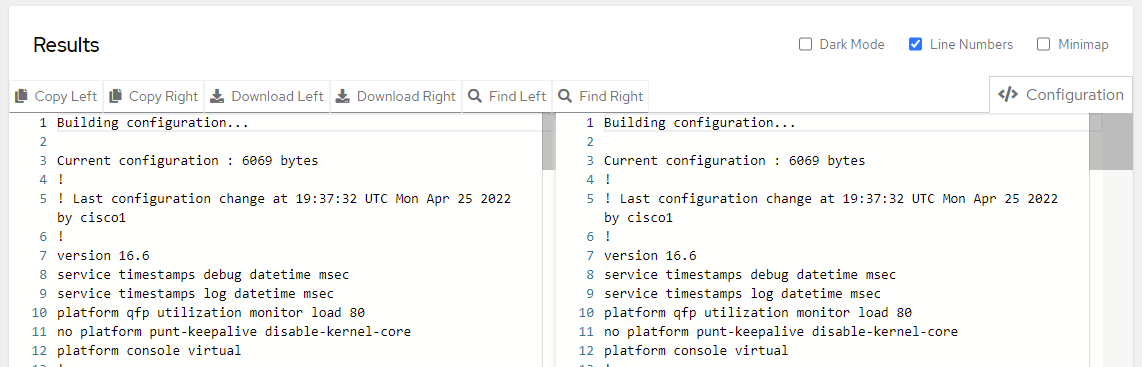Viewport: 1142px width, 367px height.
Task: Click 'platform console virtual' in the right pane
Action: click(696, 351)
